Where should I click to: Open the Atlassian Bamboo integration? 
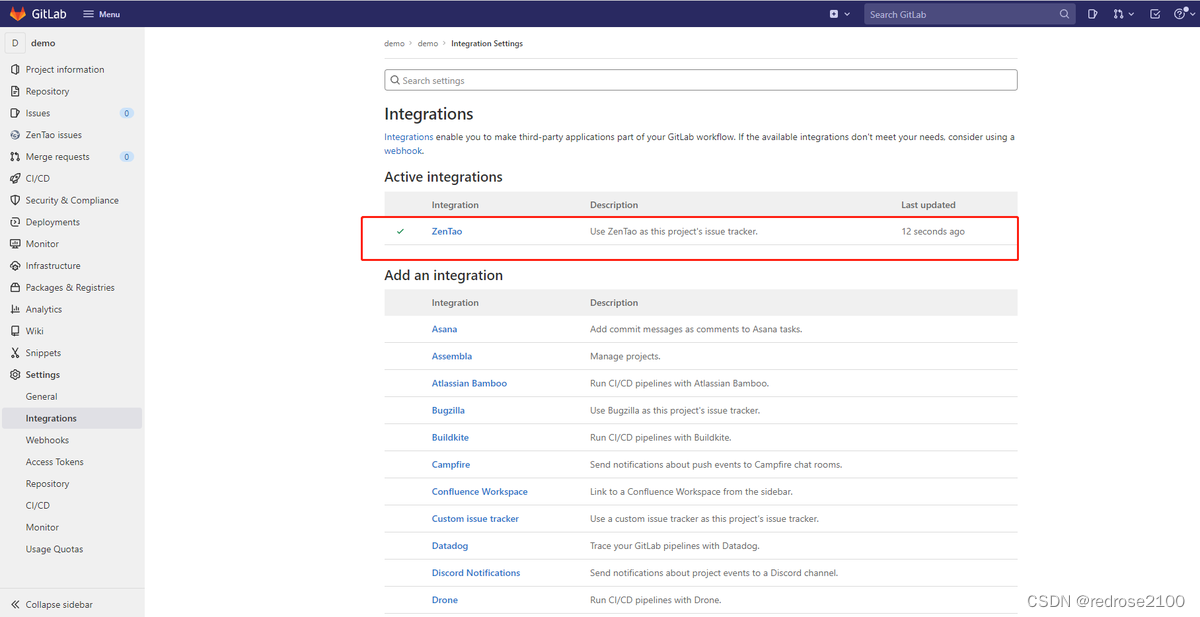point(469,383)
